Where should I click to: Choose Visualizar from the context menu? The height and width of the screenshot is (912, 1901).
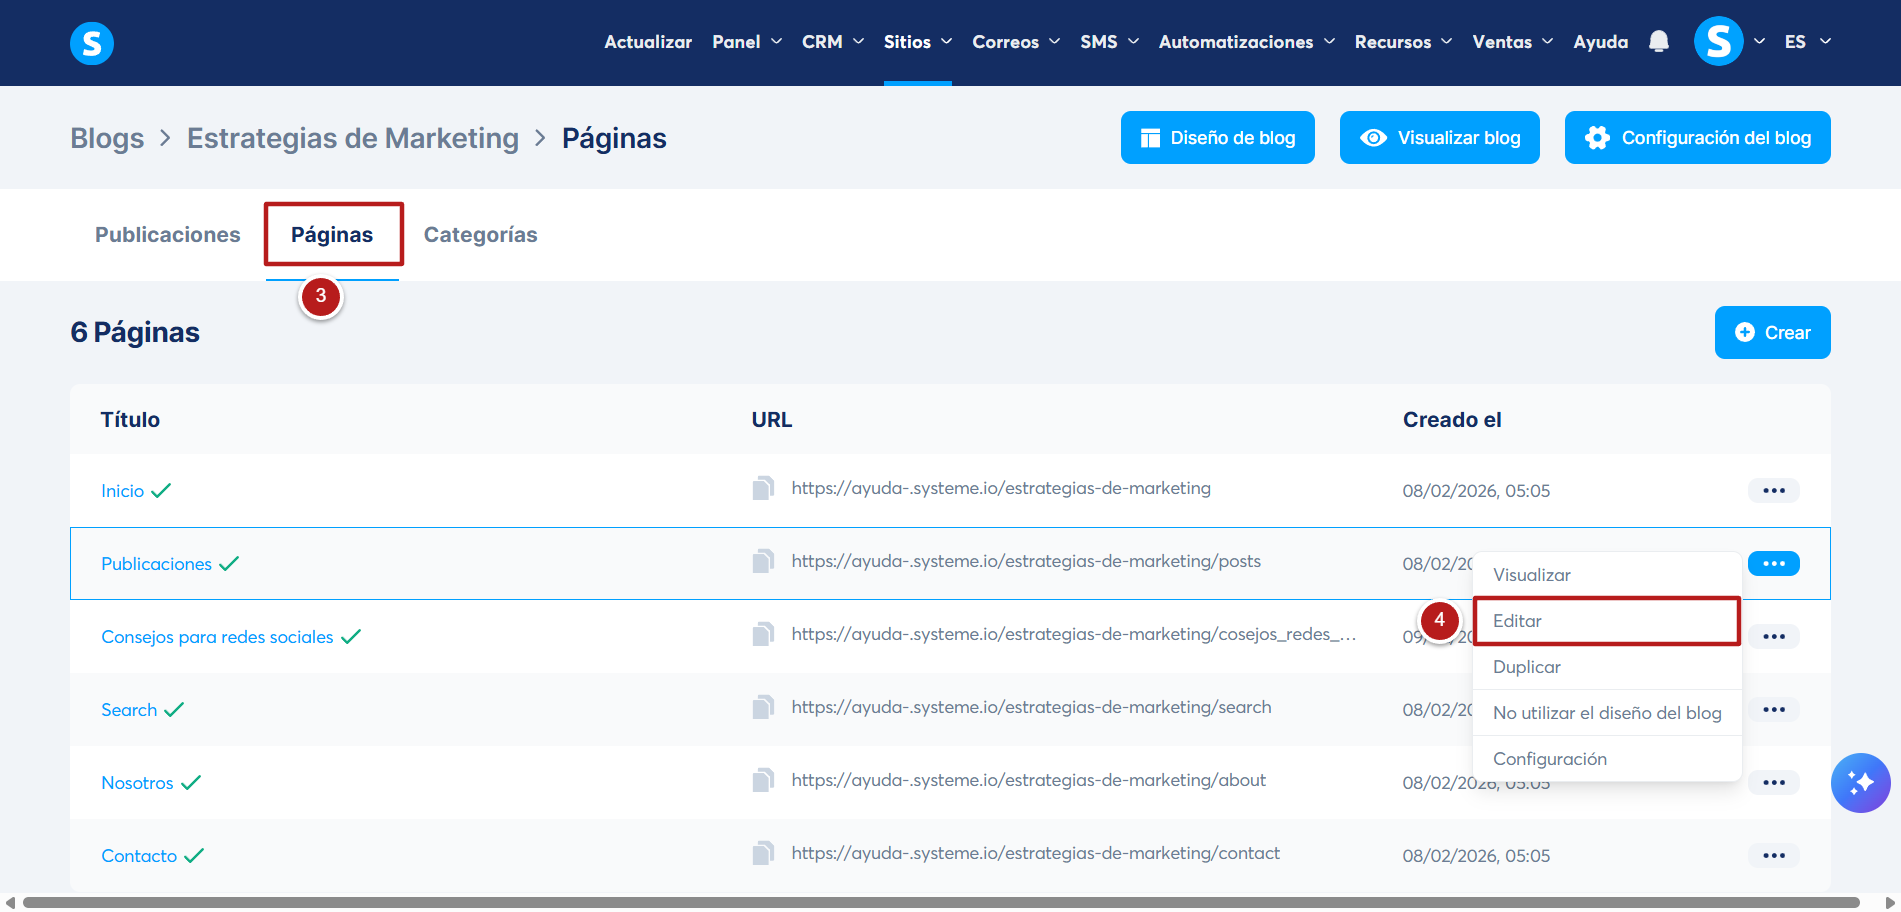click(x=1607, y=575)
